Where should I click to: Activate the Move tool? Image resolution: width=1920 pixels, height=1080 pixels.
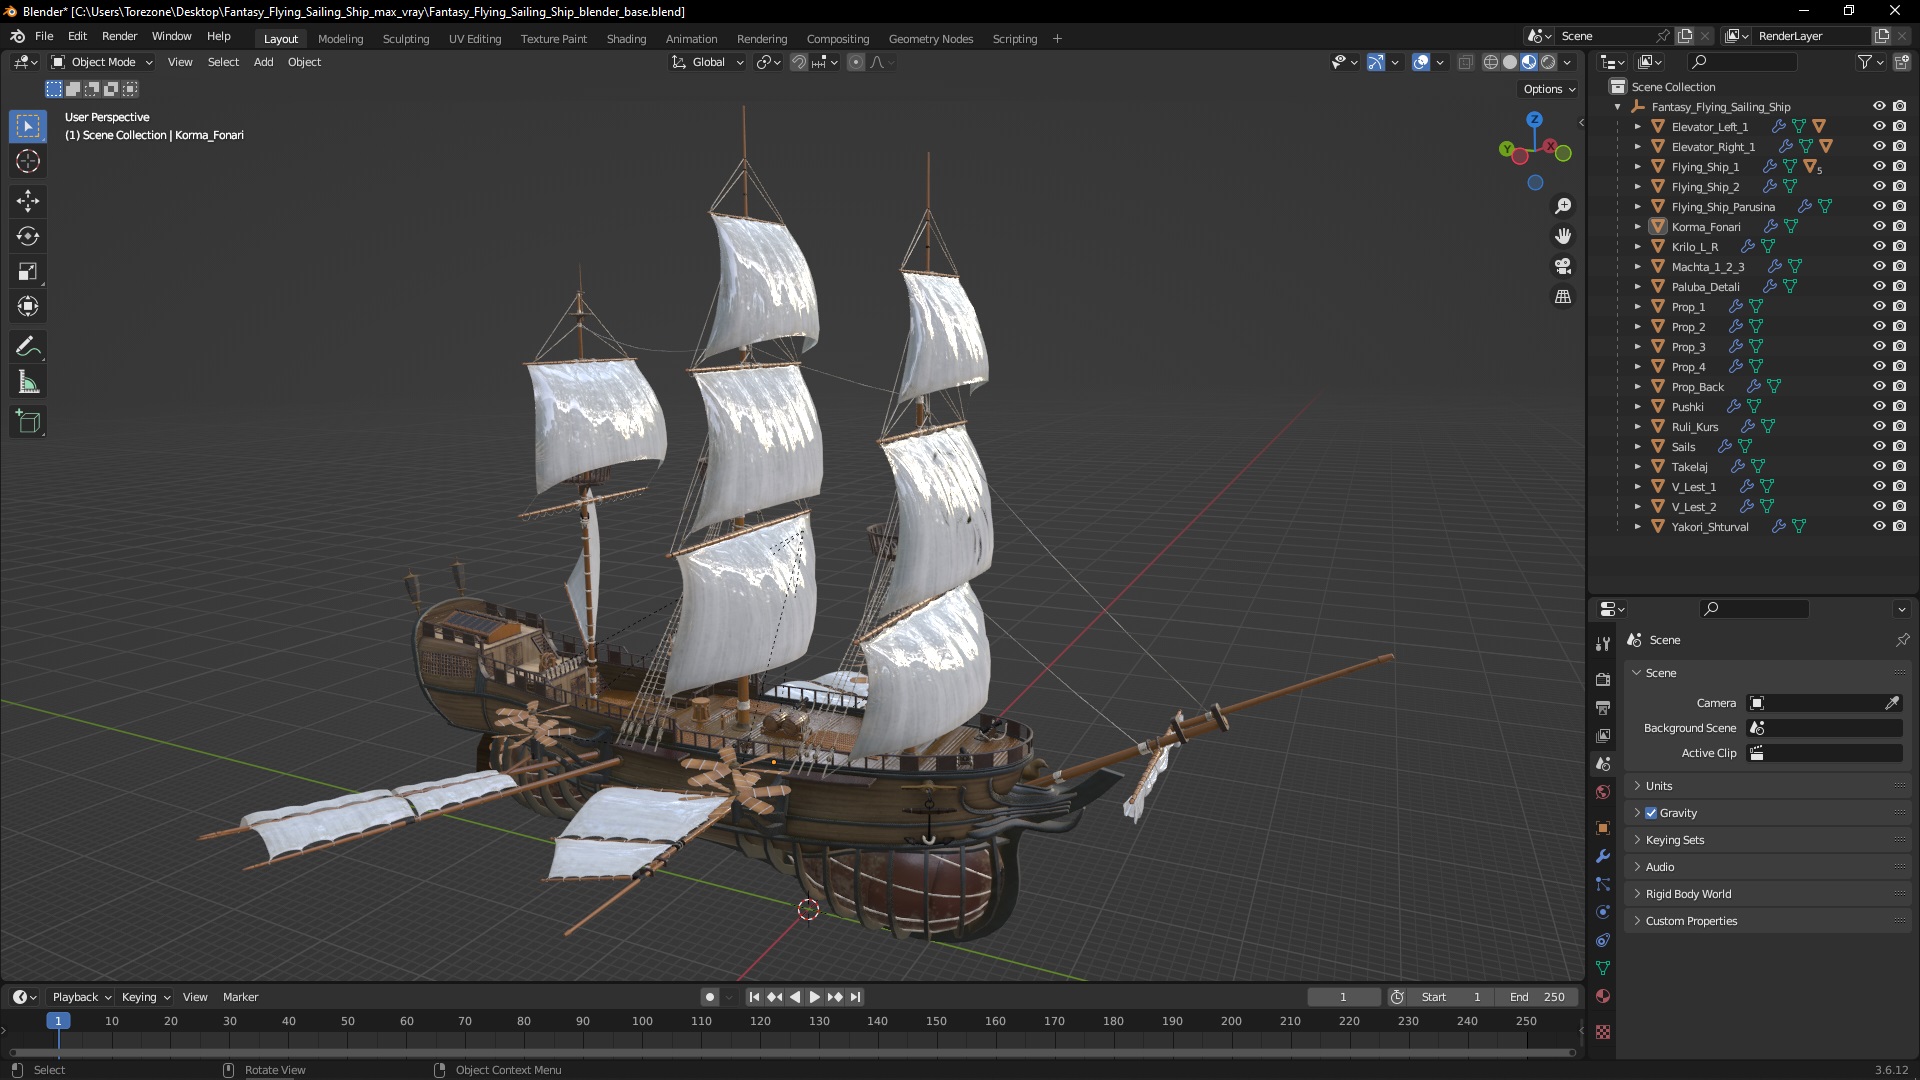click(28, 201)
